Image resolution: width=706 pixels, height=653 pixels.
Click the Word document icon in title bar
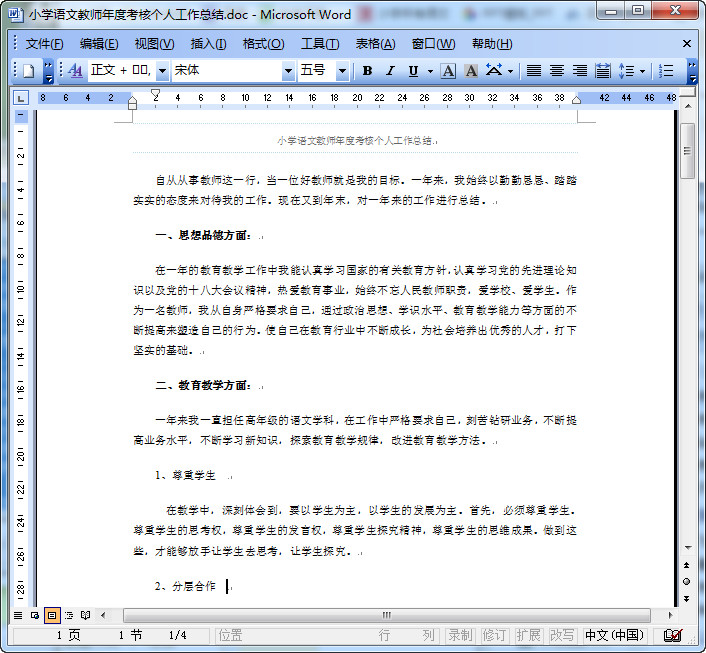(x=16, y=14)
